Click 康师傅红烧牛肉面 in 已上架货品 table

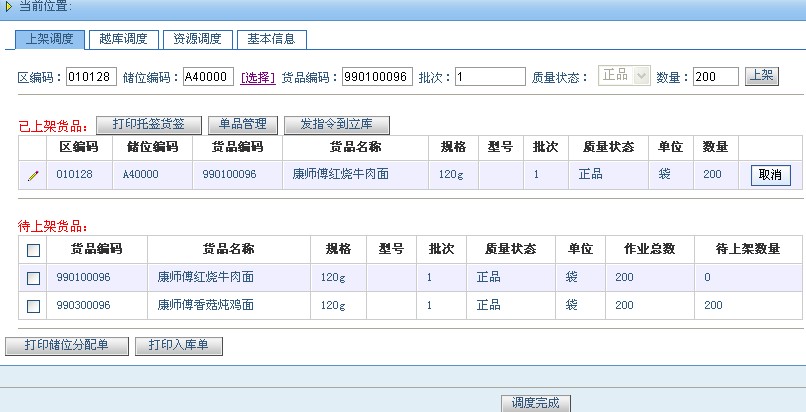(x=340, y=174)
